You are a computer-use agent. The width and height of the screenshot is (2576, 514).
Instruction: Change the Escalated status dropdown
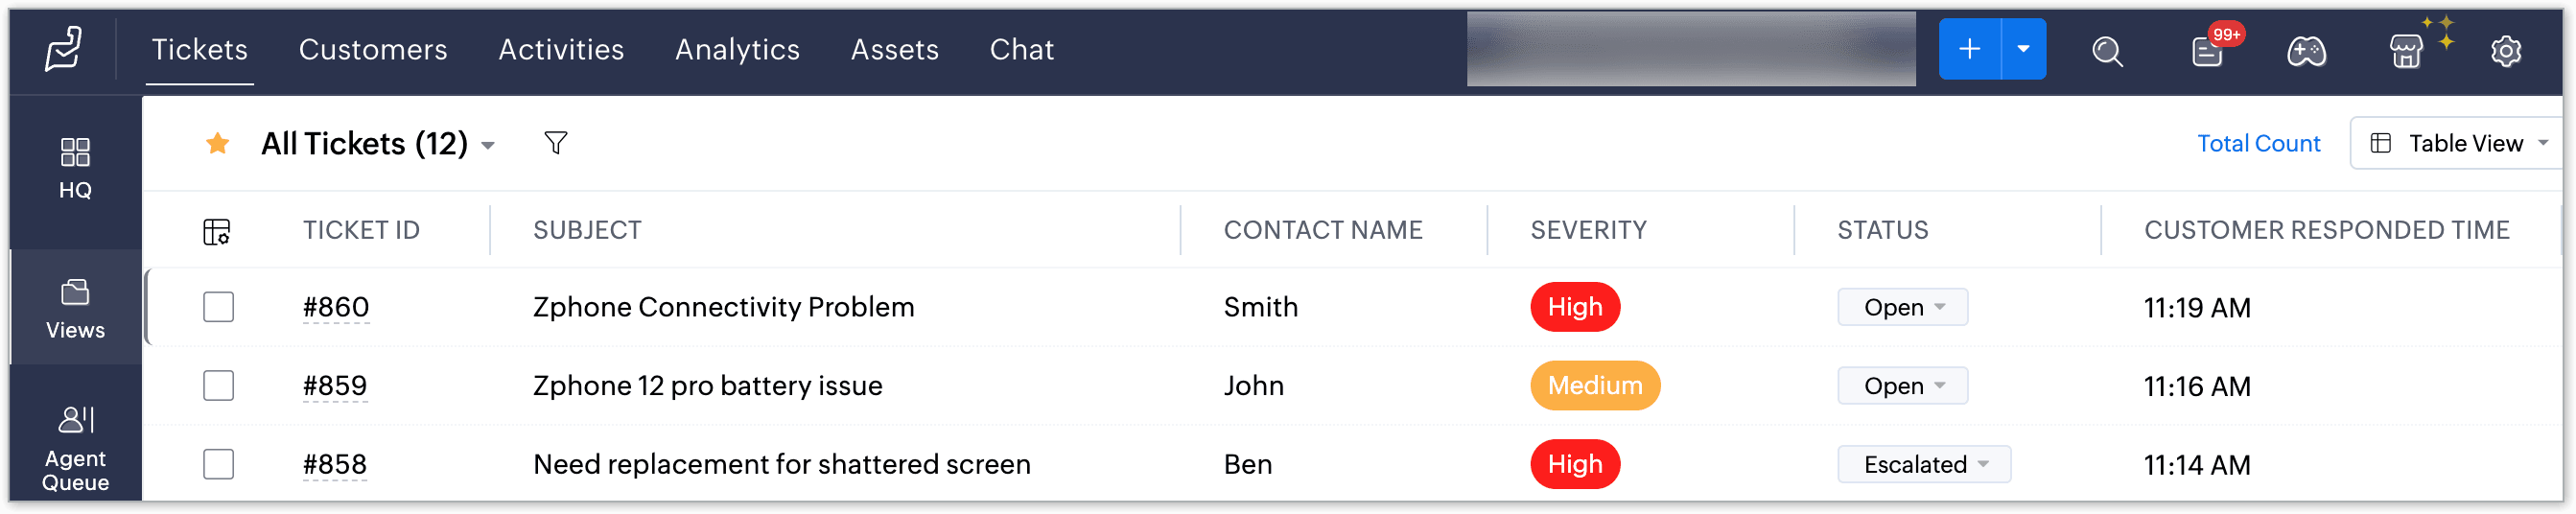[x=1923, y=464]
